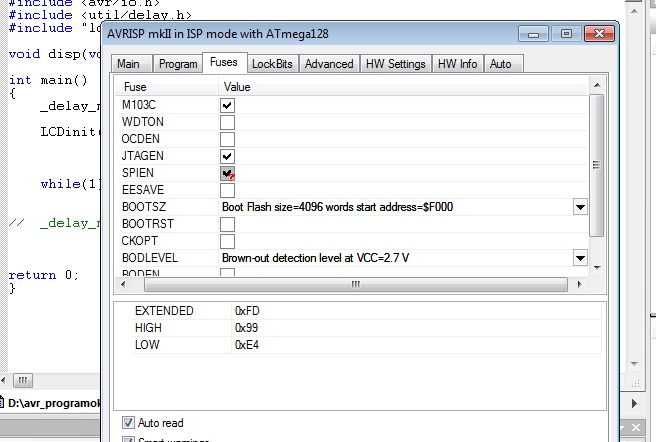Click int main() in the code editor
Screen dimensions: 656x442
(48, 80)
